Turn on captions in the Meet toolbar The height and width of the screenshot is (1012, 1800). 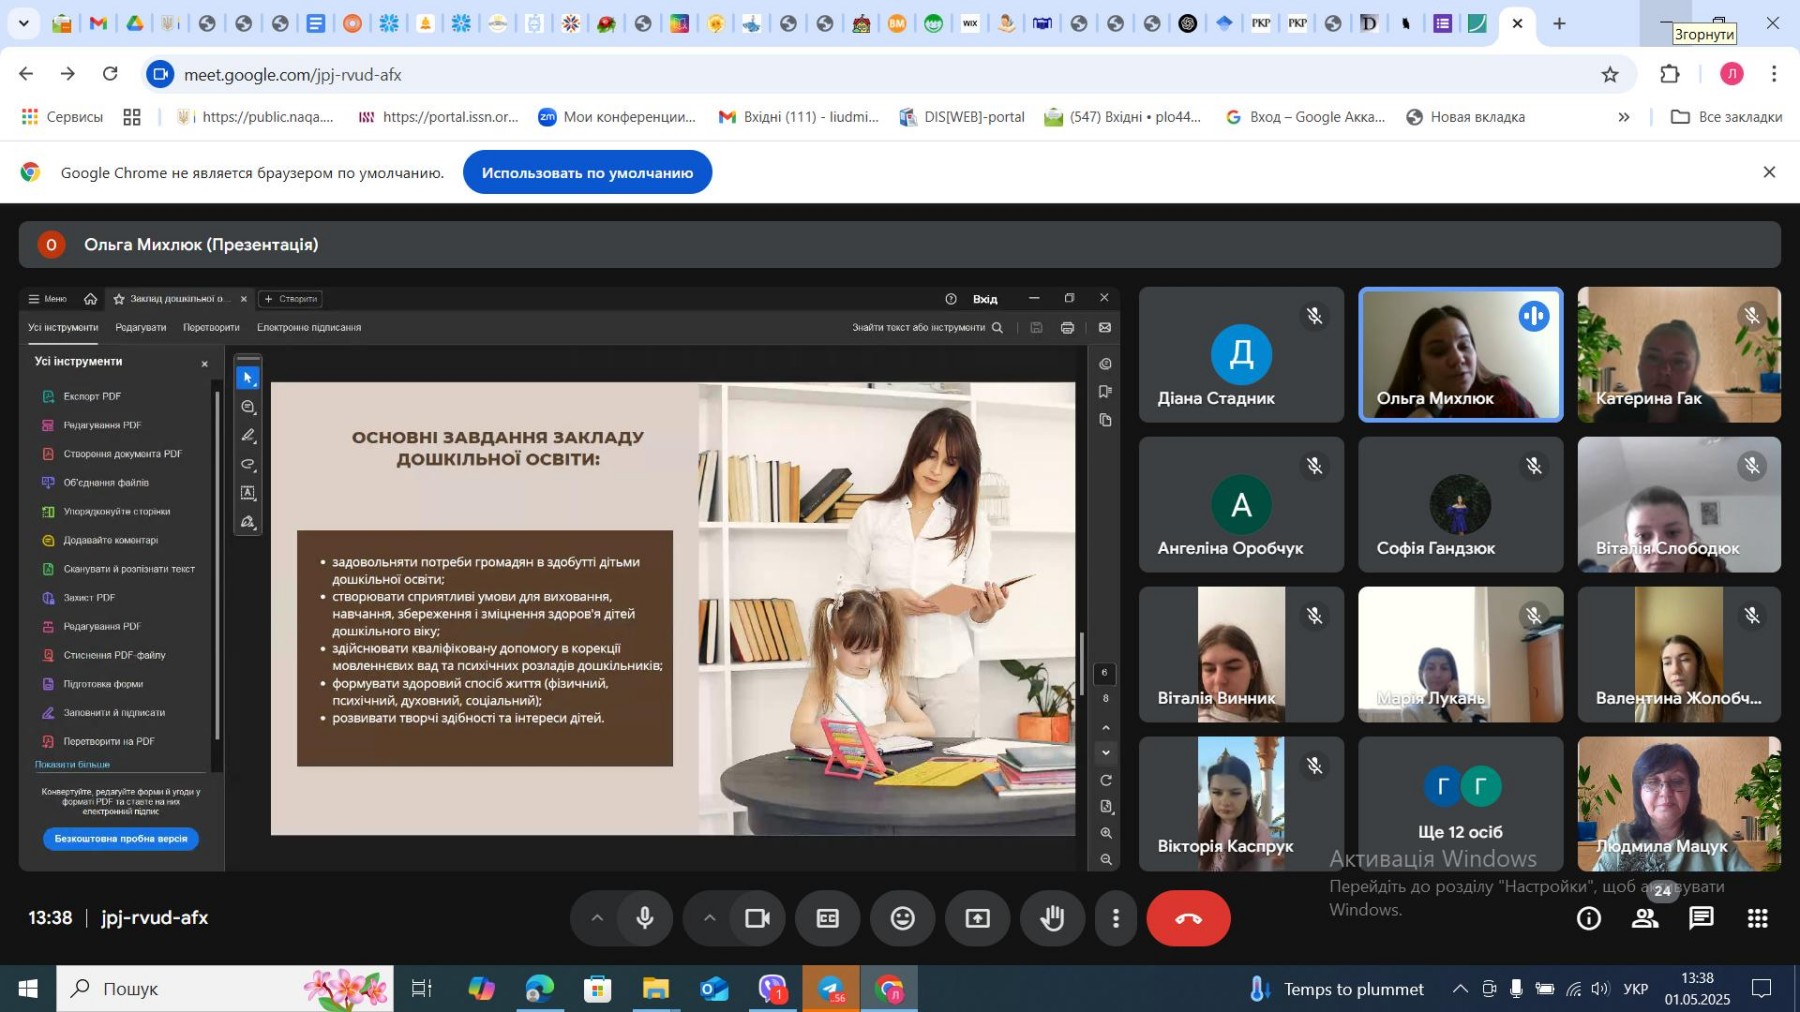pos(827,918)
